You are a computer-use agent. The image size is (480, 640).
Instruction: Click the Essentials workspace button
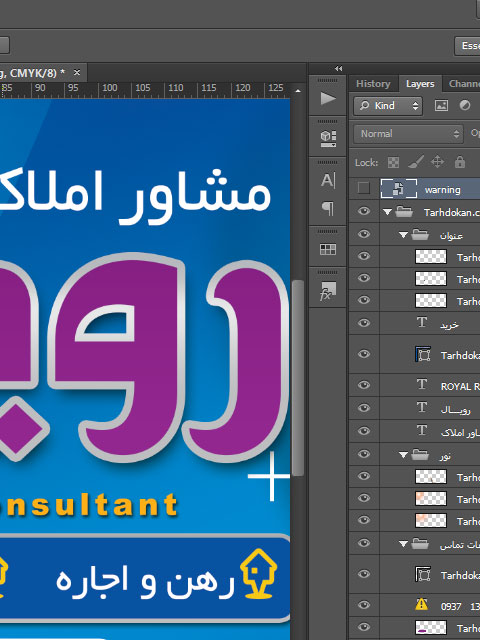[x=468, y=46]
